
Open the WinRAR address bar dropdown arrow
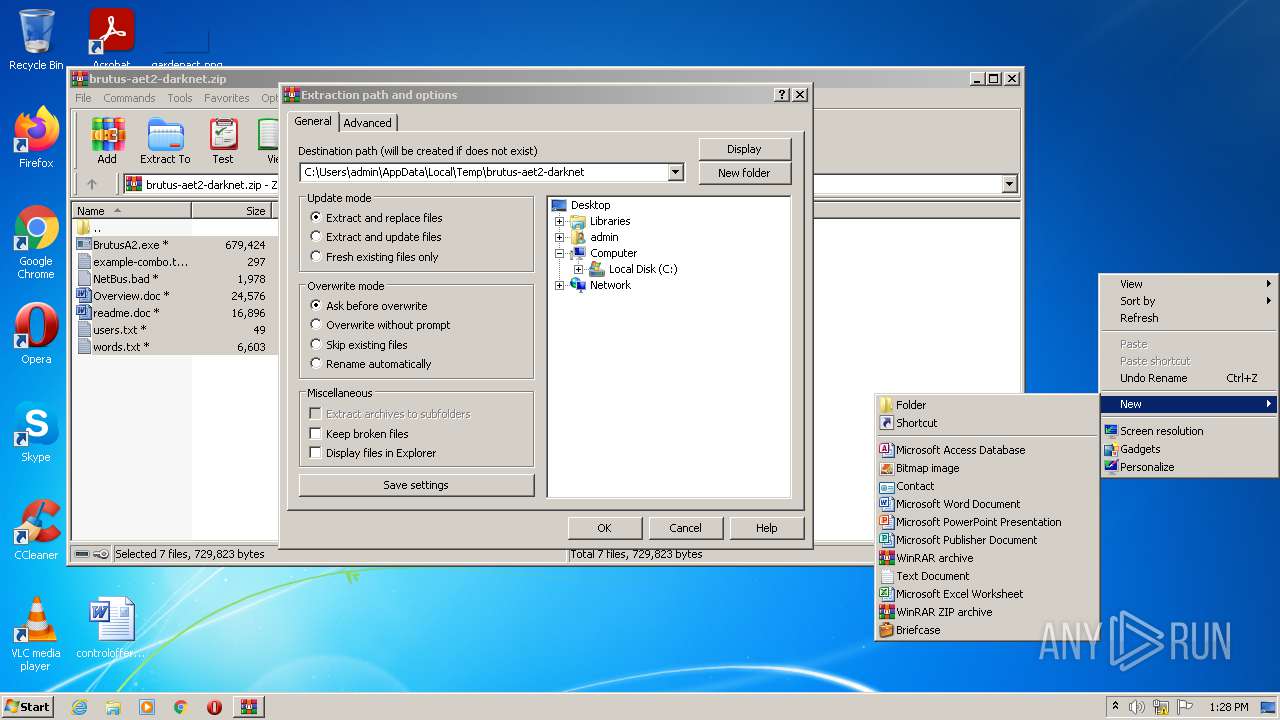(1009, 184)
